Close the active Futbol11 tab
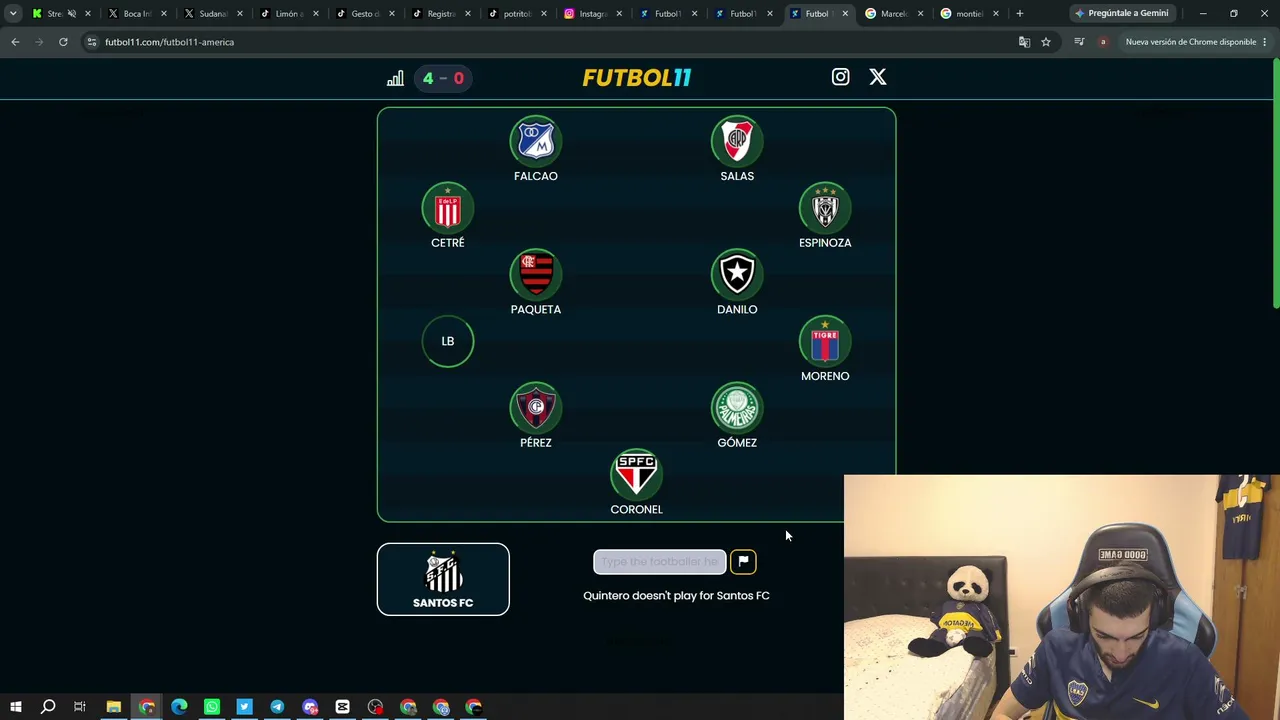The image size is (1280, 720). [x=845, y=14]
